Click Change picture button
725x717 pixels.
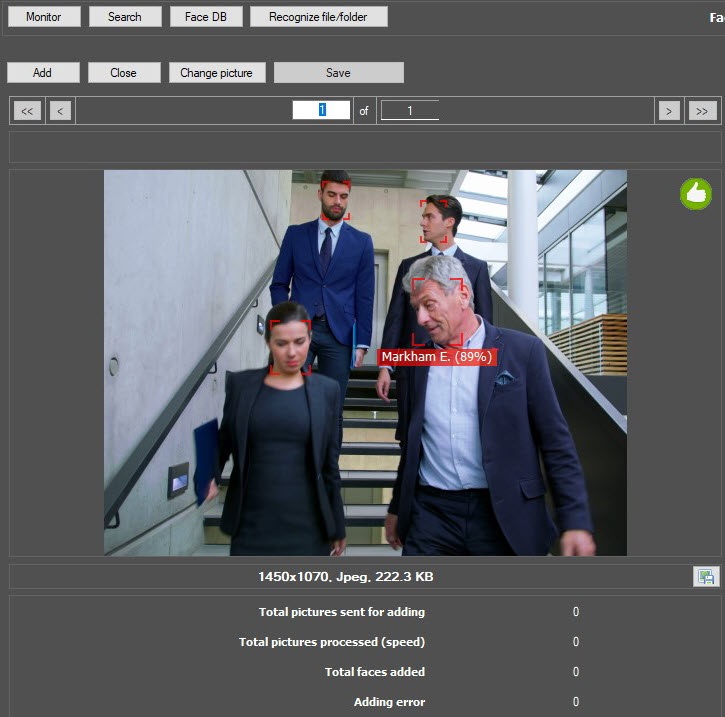tap(217, 73)
